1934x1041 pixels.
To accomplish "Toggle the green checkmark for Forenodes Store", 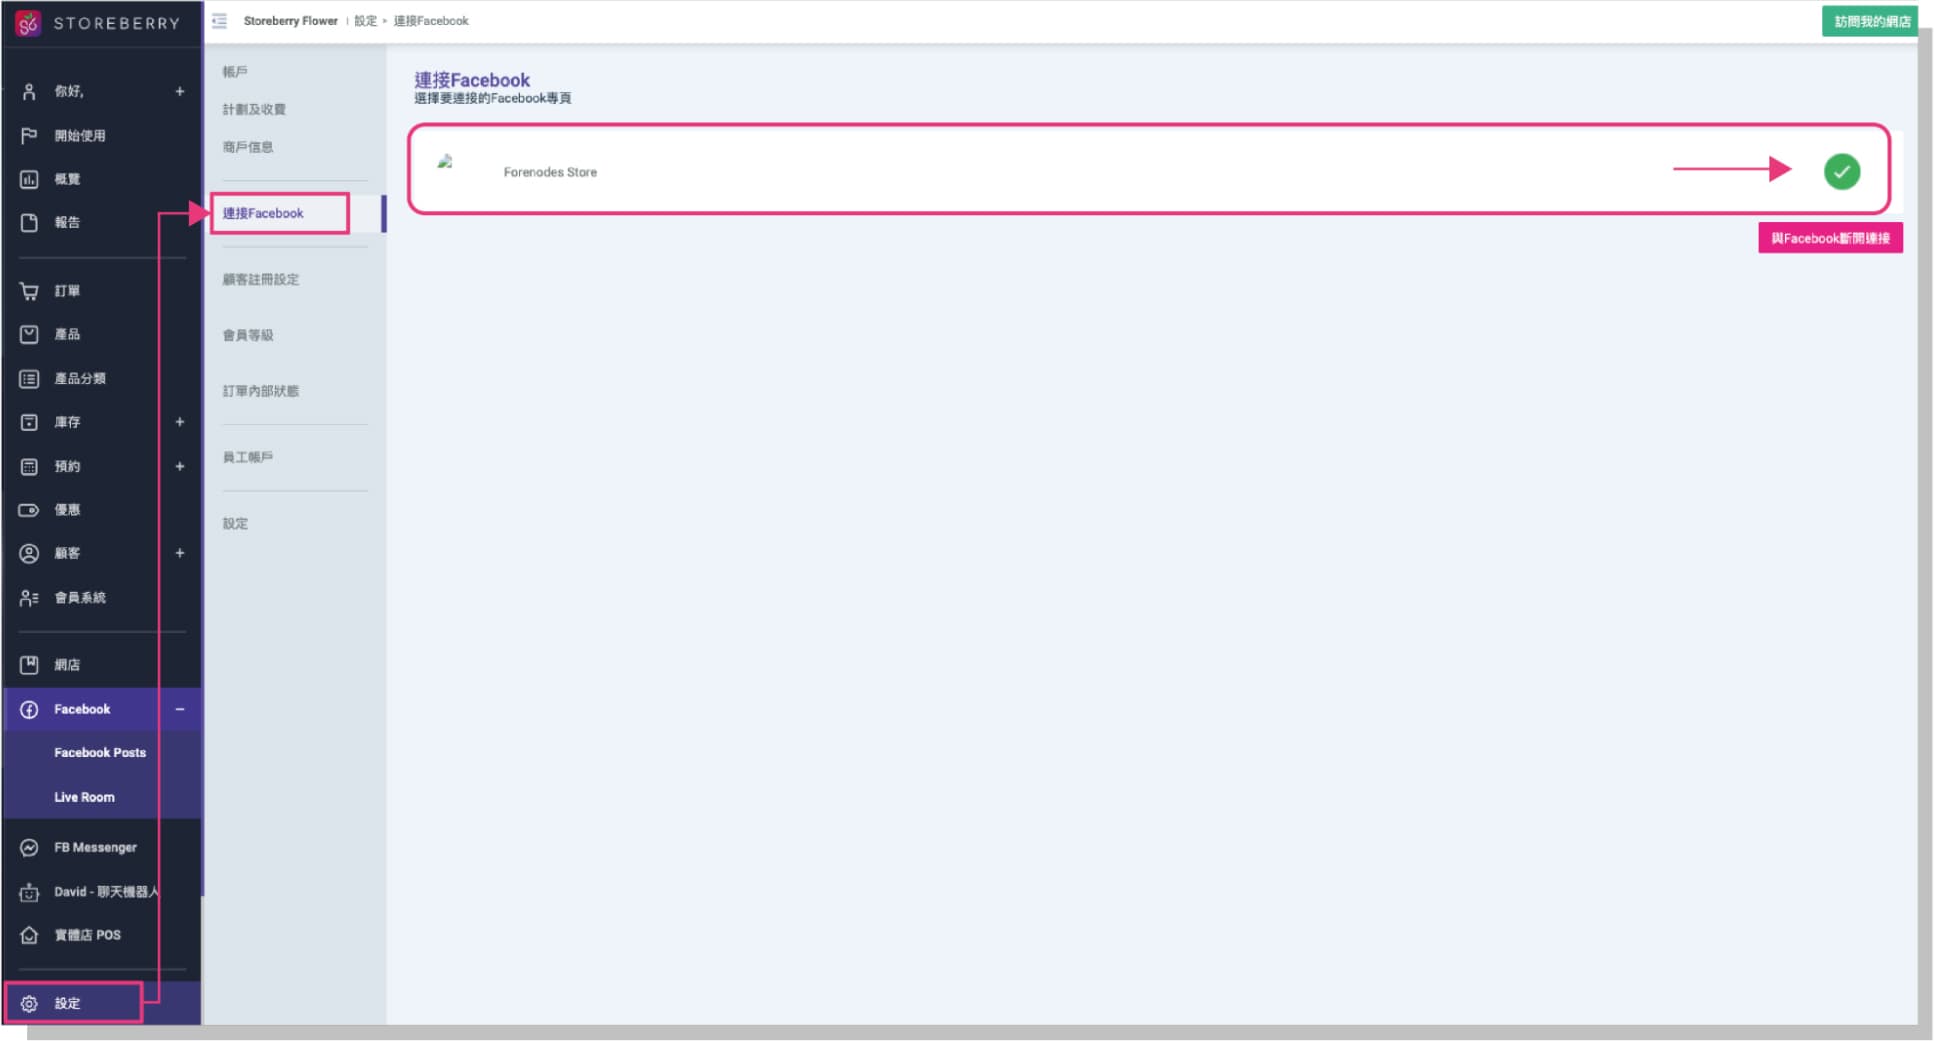I will [1841, 171].
